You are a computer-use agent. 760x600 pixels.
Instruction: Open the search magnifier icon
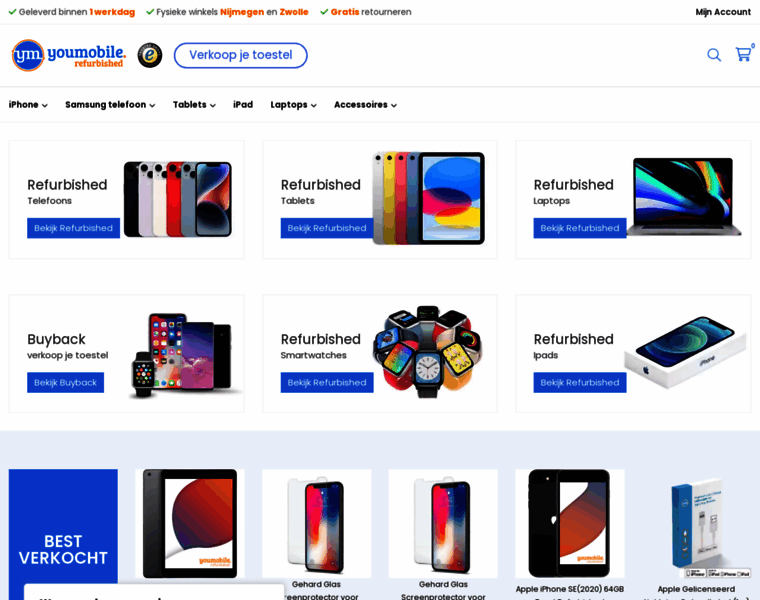coord(713,55)
